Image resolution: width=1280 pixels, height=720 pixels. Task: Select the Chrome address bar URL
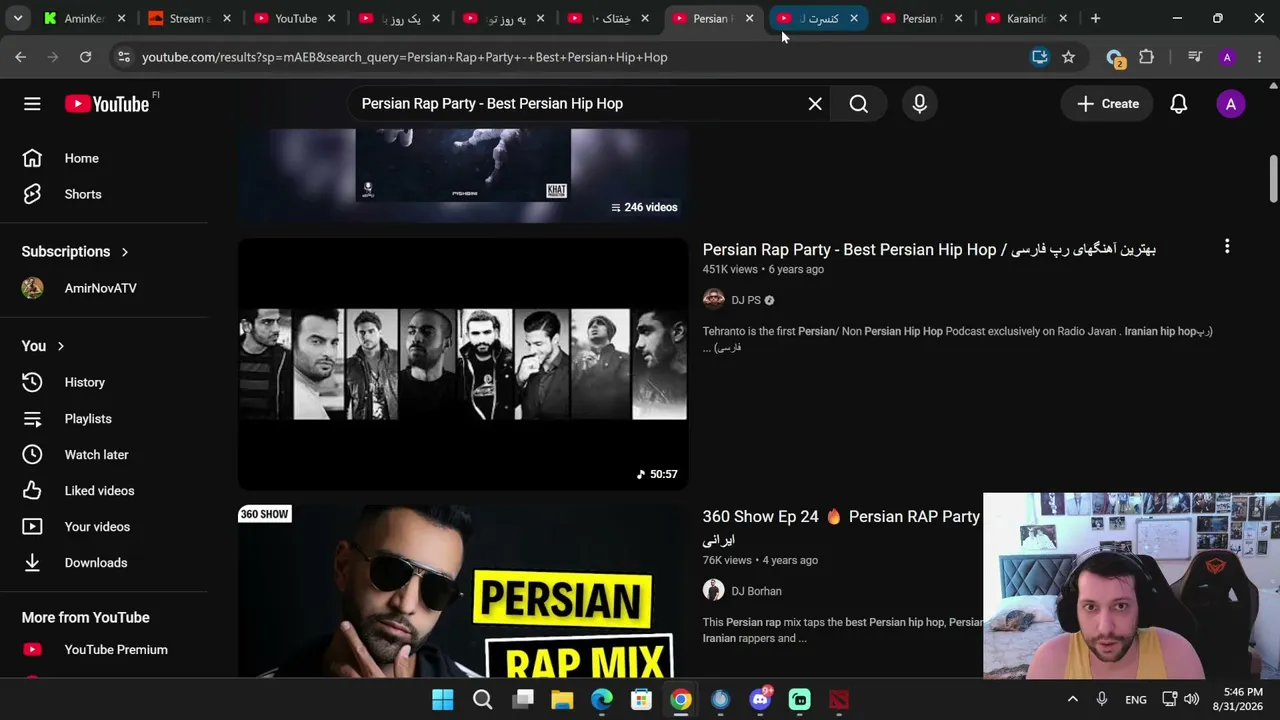click(404, 57)
